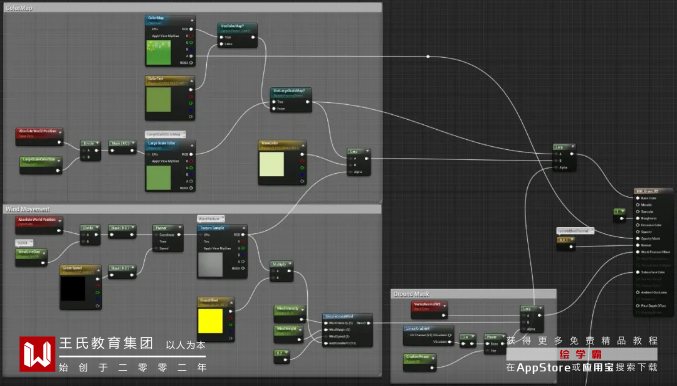Click the RGB output pin on ColorMap node
This screenshot has width=677, height=386.
pos(191,29)
